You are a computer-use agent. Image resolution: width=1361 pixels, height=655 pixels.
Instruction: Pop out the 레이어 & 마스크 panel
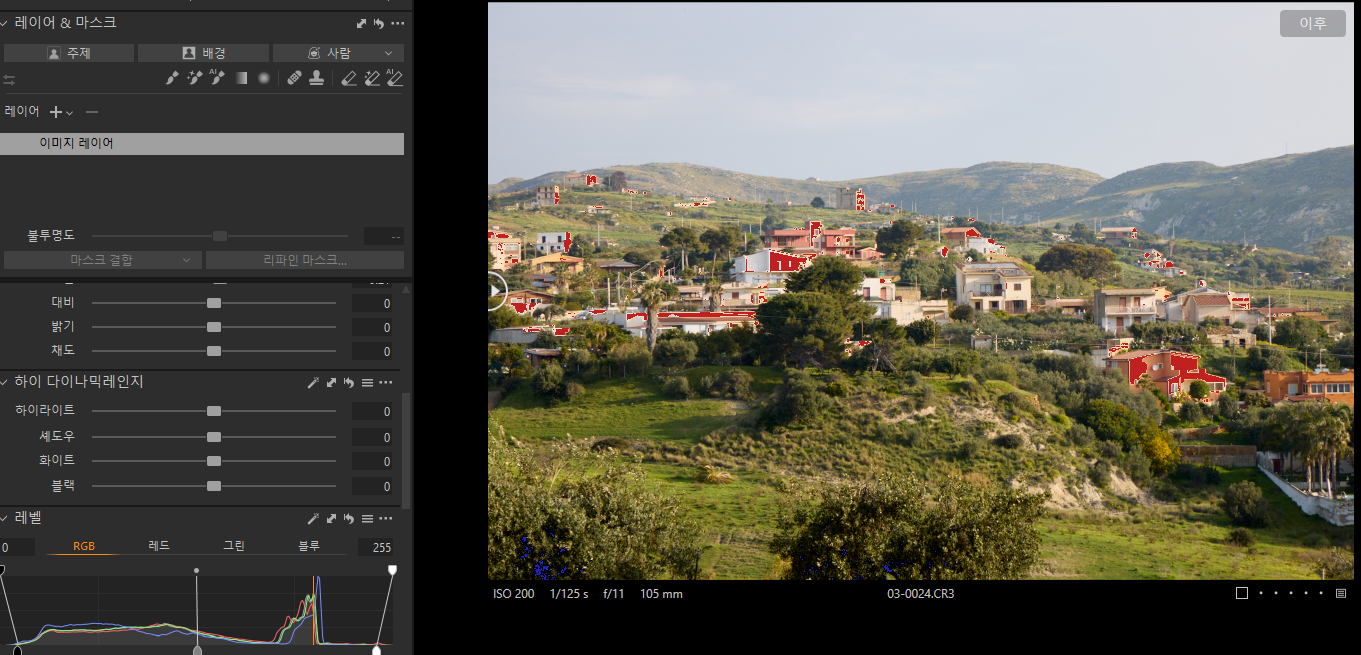(x=361, y=23)
